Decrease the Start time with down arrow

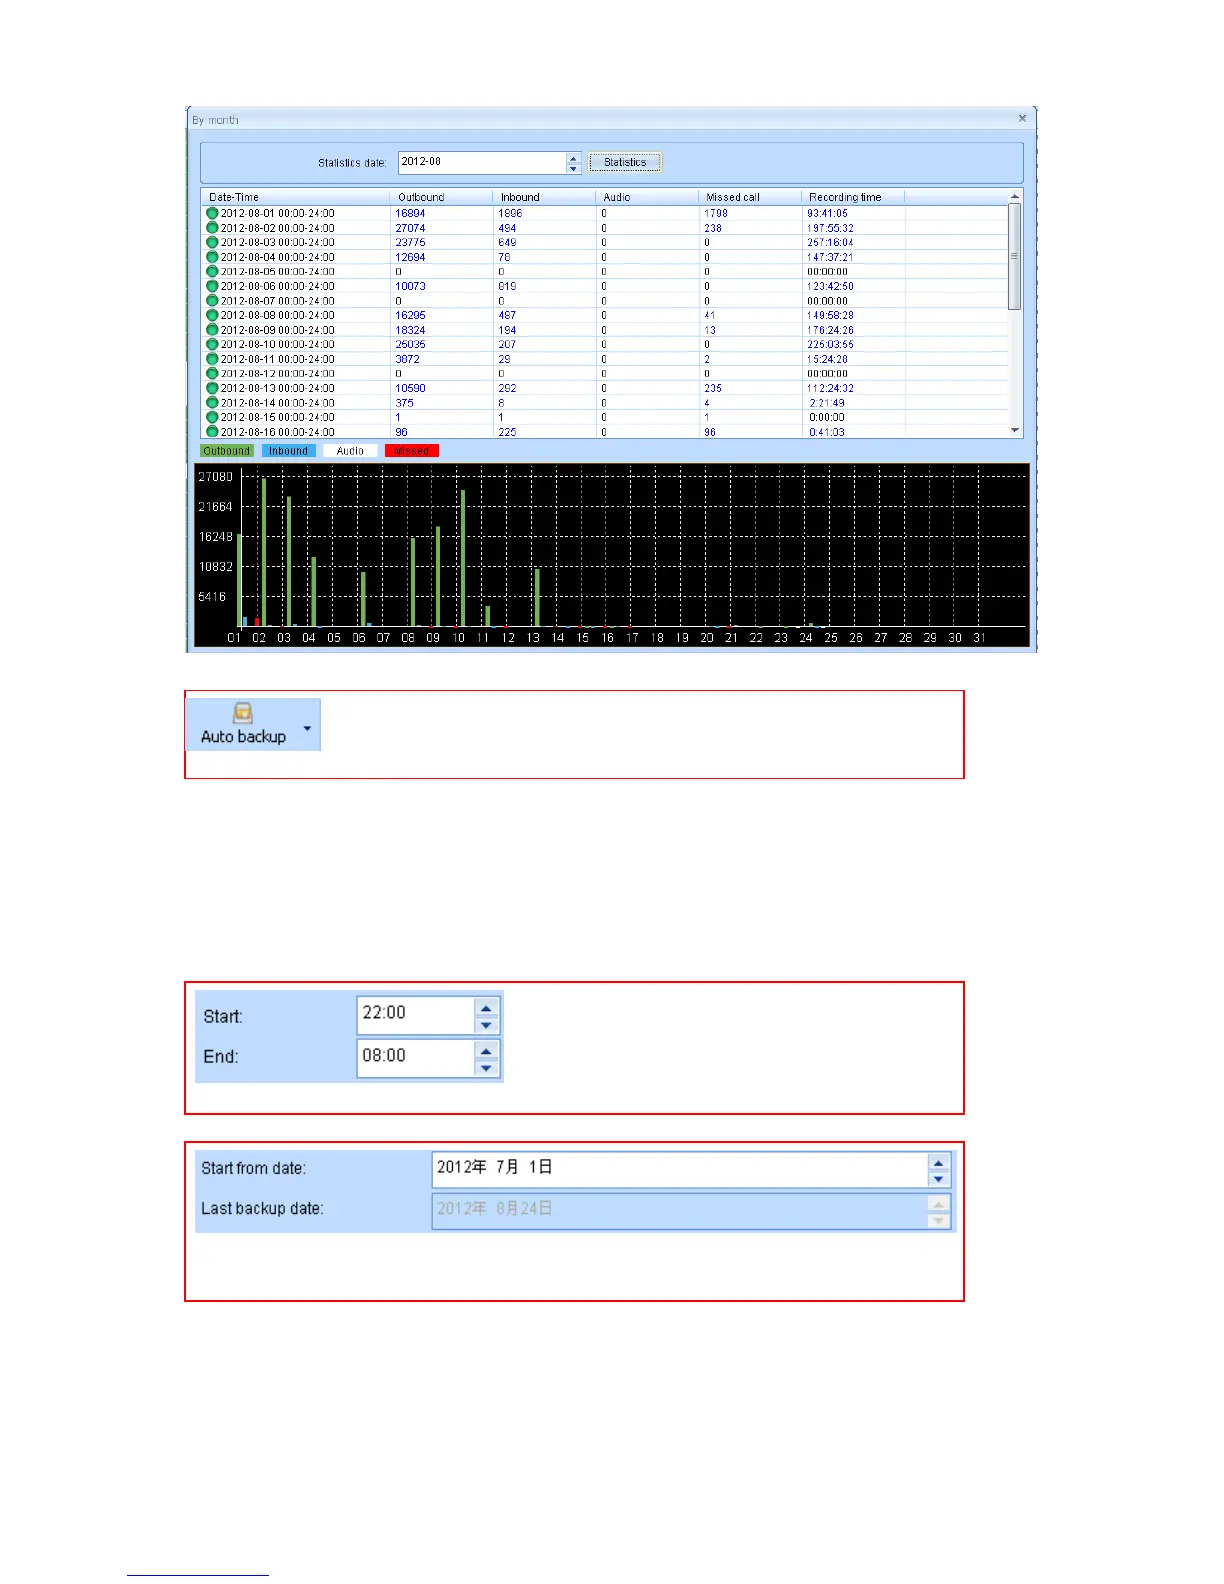486,1025
